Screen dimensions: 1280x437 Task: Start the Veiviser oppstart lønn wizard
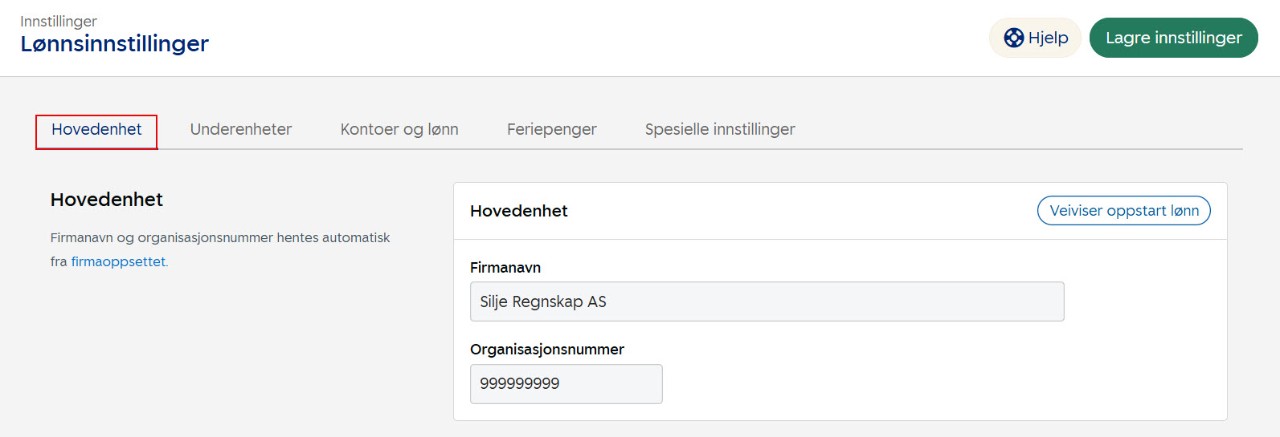pyautogui.click(x=1124, y=211)
